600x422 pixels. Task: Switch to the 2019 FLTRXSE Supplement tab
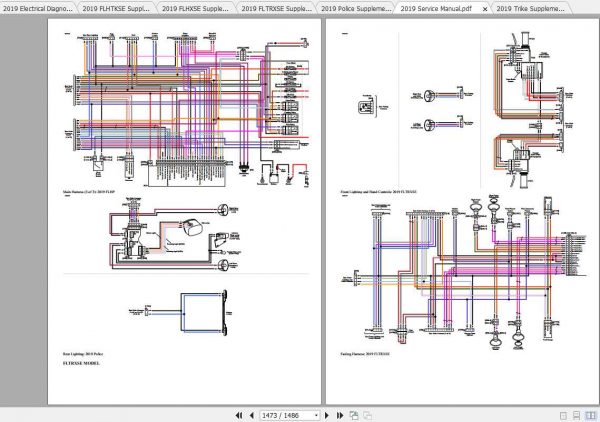coord(275,7)
